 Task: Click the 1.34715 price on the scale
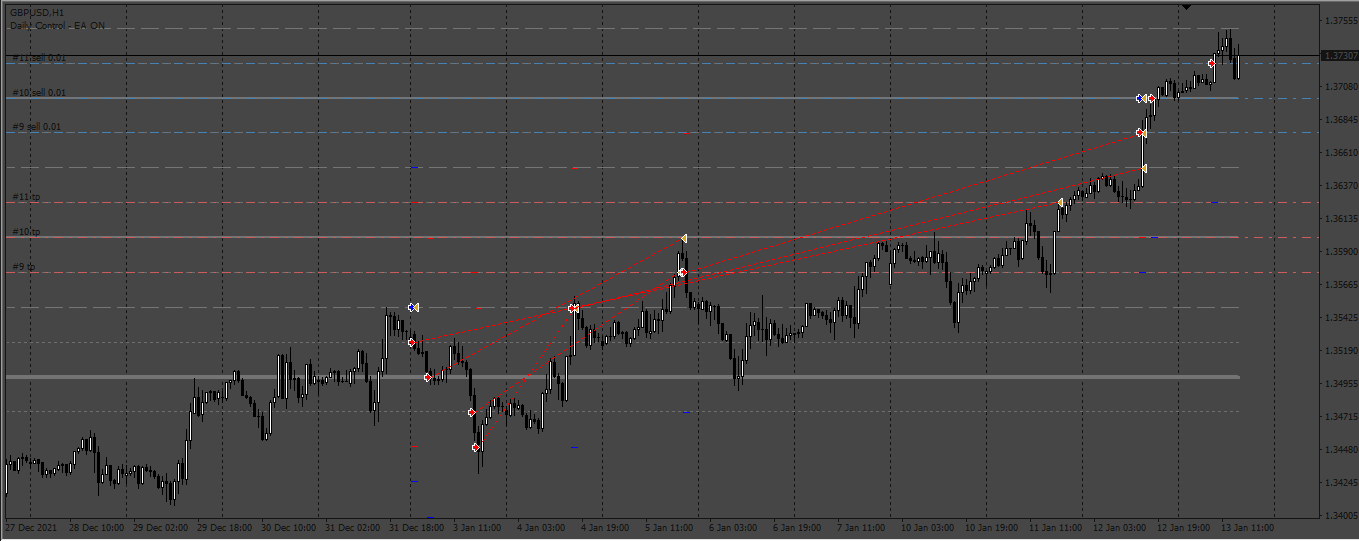pos(1340,417)
